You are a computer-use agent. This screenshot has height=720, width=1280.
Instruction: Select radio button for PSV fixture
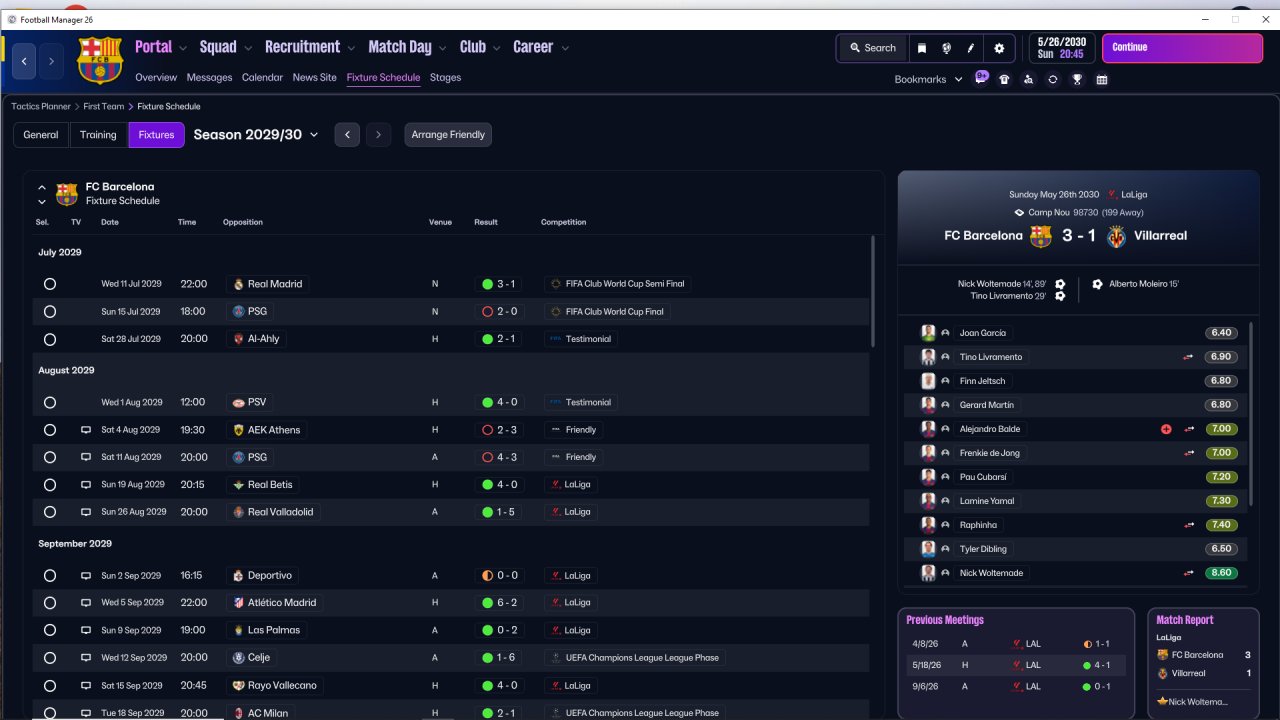[x=50, y=403]
